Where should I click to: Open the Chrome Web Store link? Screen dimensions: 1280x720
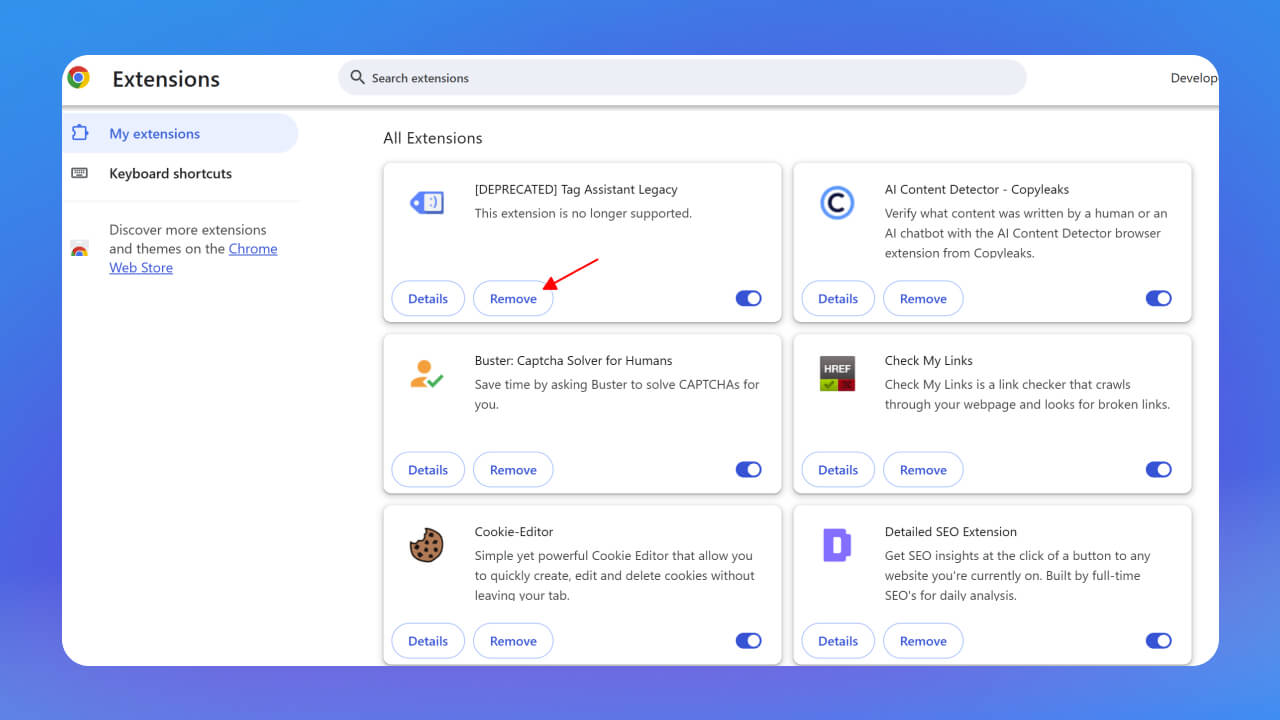point(193,258)
